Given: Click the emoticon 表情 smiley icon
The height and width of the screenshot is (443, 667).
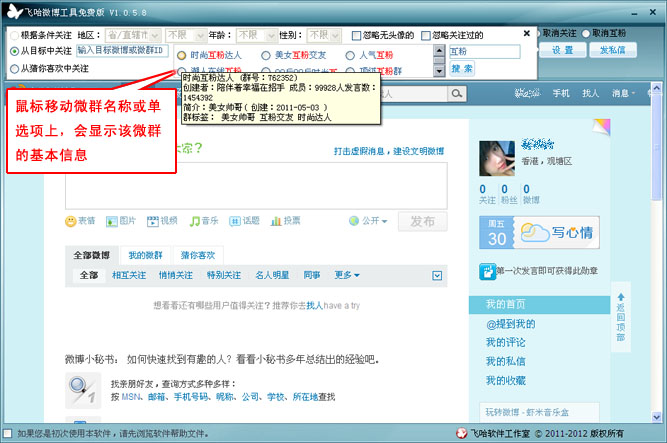Looking at the screenshot, I should click(x=70, y=221).
